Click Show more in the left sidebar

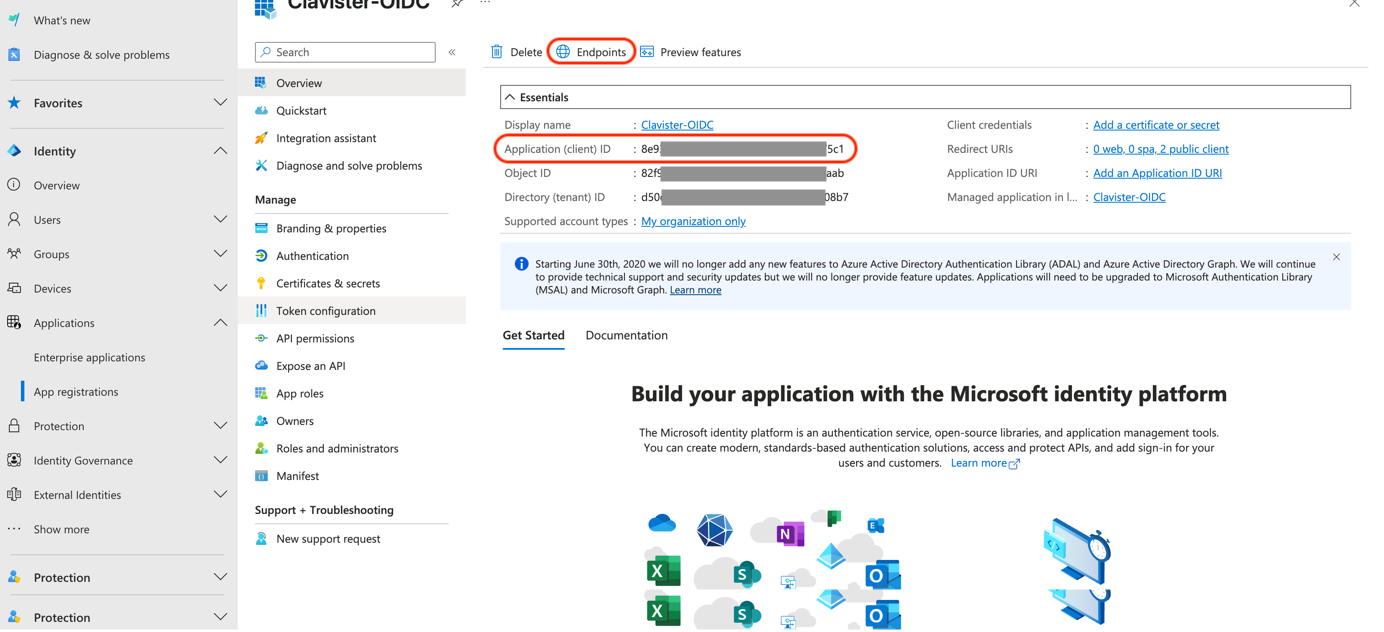point(61,529)
